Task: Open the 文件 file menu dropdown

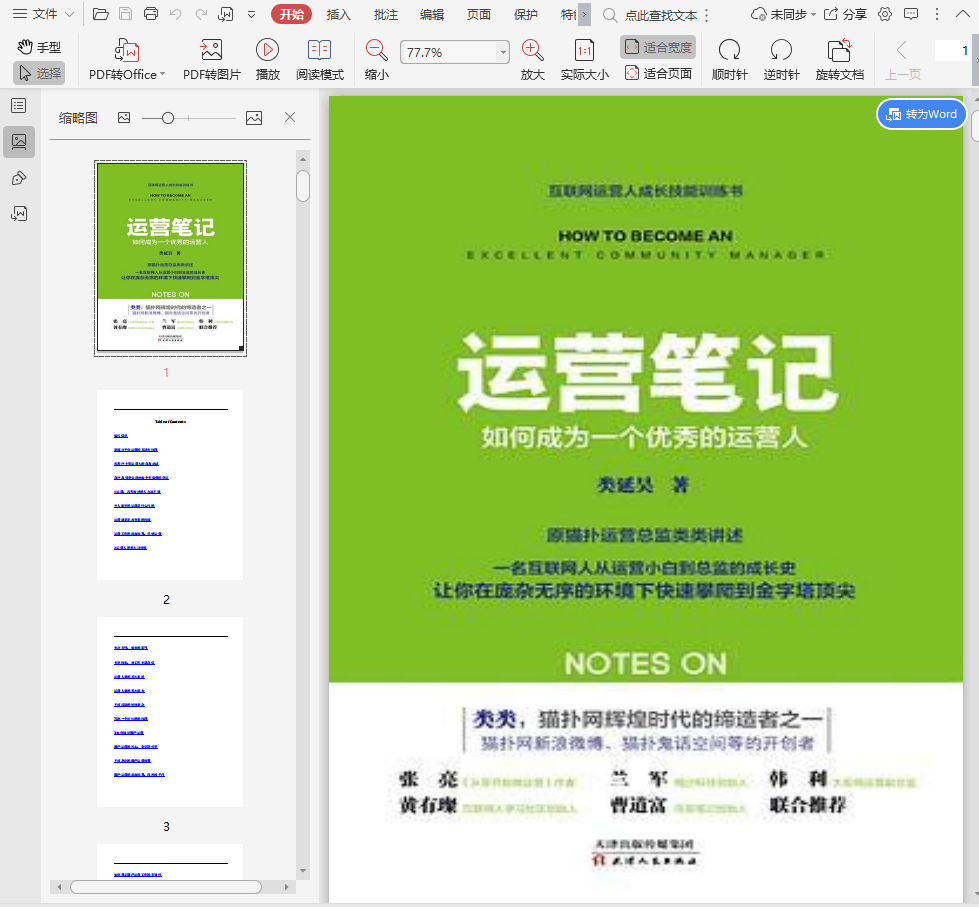Action: click(x=43, y=14)
